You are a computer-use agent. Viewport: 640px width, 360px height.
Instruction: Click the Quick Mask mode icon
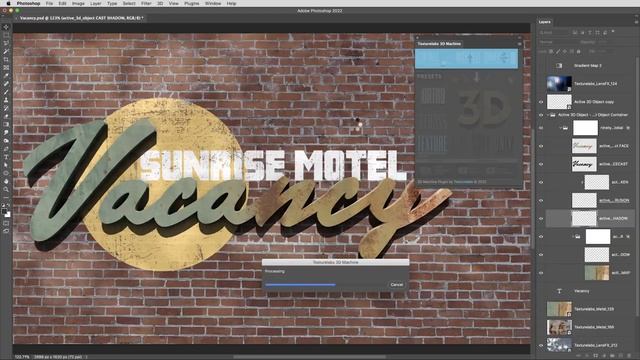tap(6, 224)
